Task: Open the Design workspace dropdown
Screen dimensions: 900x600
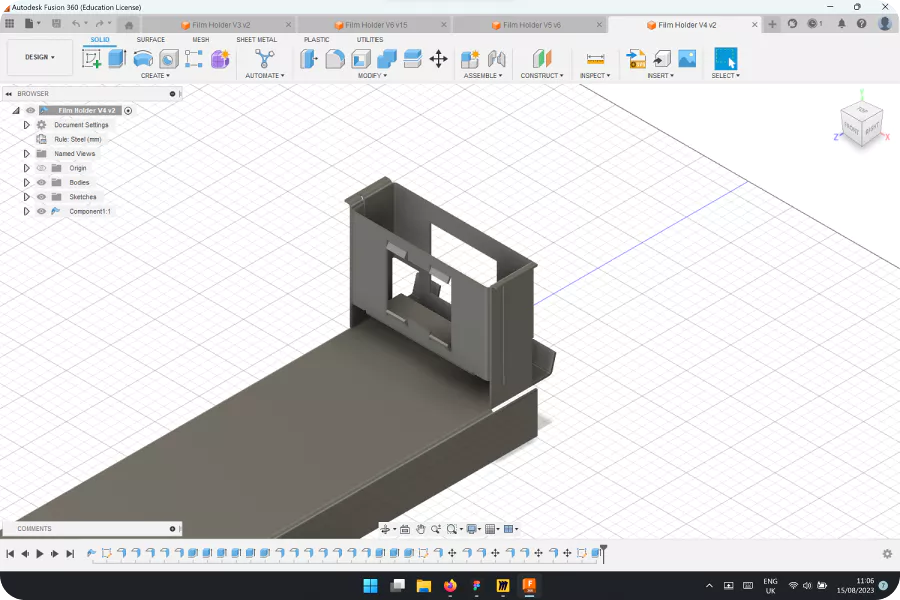Action: (40, 57)
